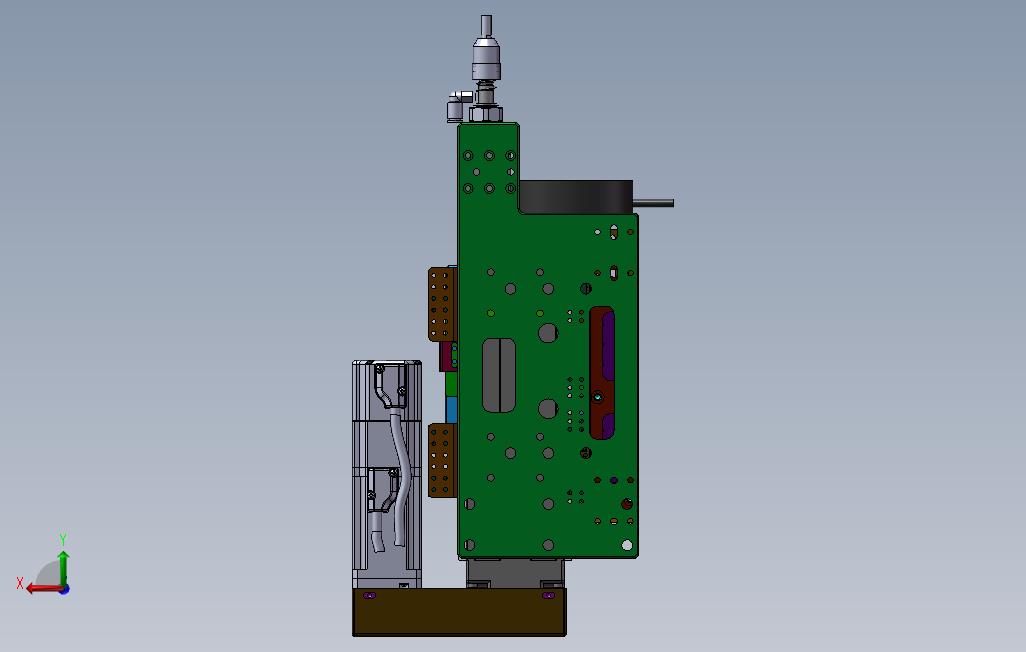Image resolution: width=1026 pixels, height=652 pixels.
Task: Select the gray oblong slot in the plate
Action: (x=499, y=375)
